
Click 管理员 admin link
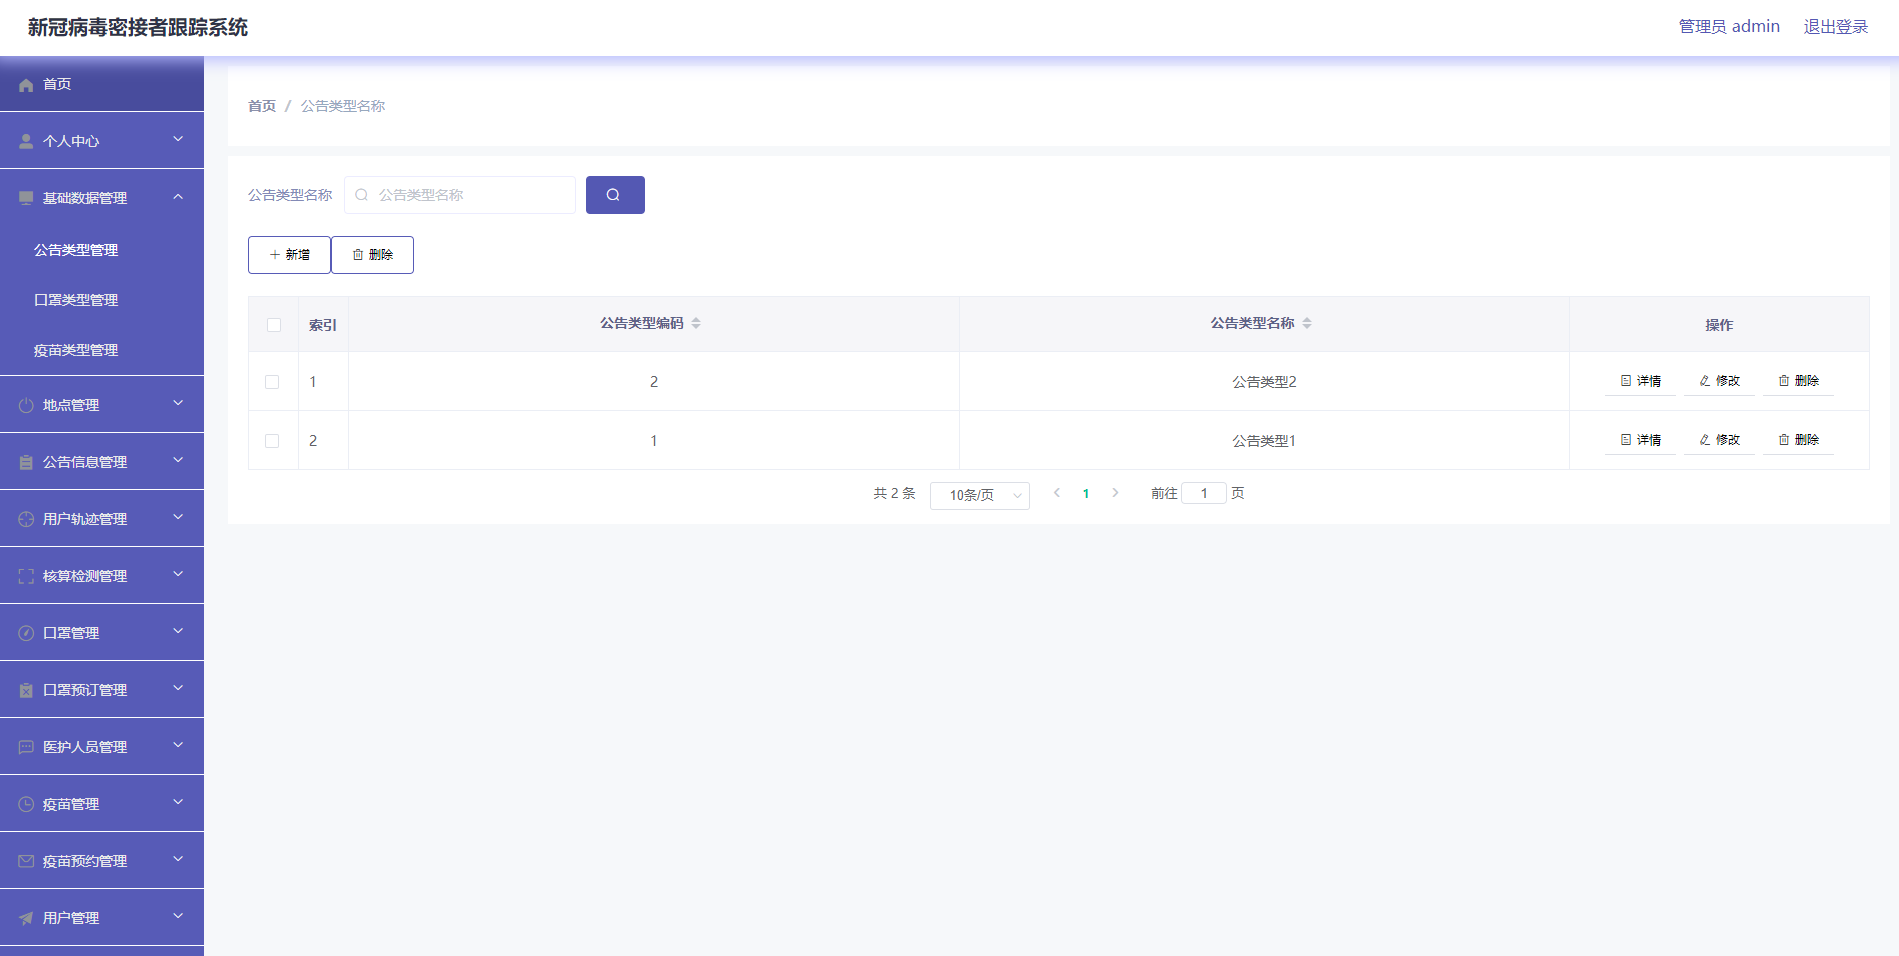1729,27
